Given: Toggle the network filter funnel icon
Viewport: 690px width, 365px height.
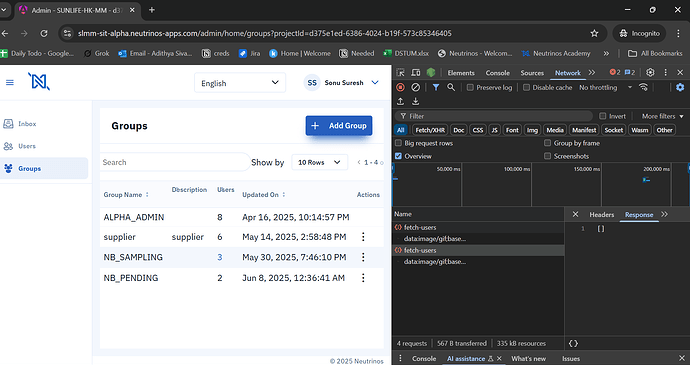Looking at the screenshot, I should click(x=436, y=87).
